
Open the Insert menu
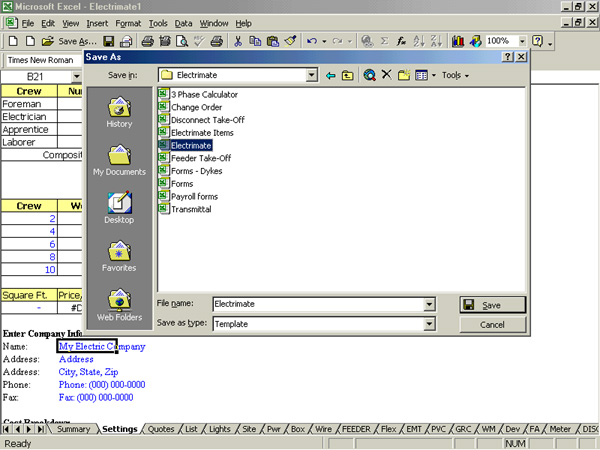coord(97,23)
